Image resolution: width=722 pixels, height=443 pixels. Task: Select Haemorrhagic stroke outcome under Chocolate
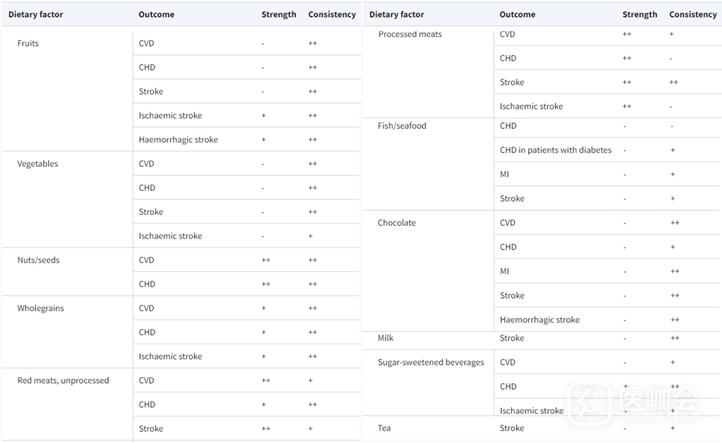click(x=539, y=320)
